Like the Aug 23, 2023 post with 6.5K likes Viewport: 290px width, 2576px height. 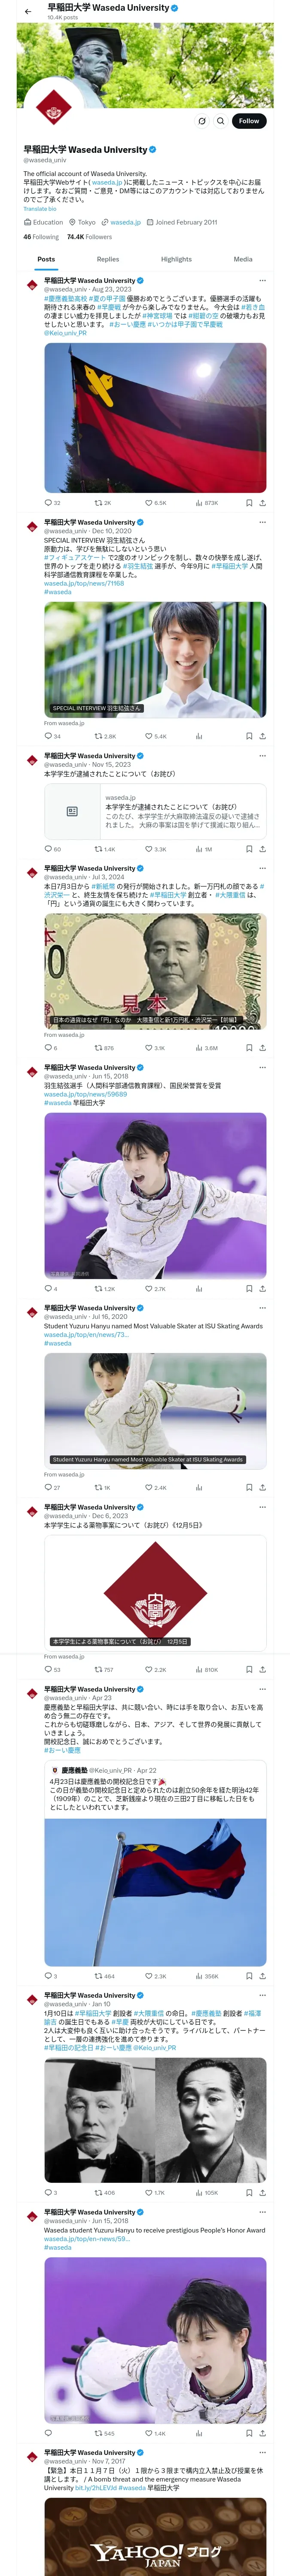click(155, 503)
